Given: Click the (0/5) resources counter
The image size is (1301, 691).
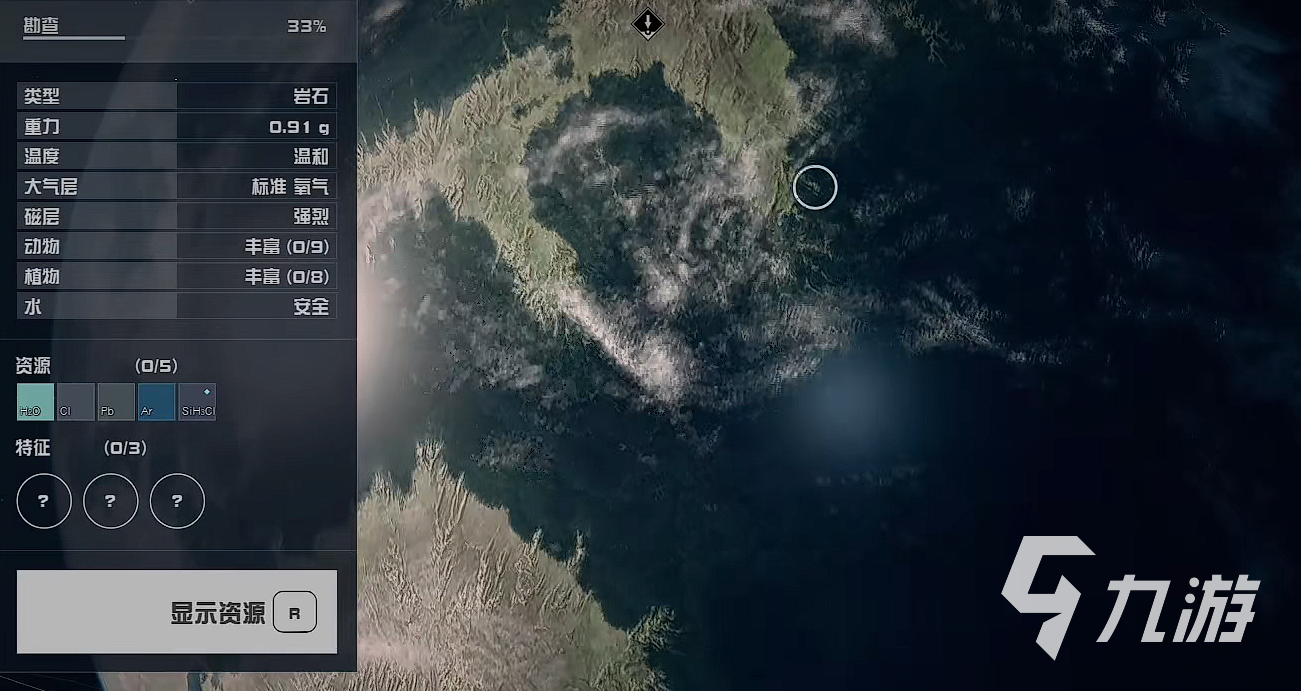Looking at the screenshot, I should click(156, 366).
